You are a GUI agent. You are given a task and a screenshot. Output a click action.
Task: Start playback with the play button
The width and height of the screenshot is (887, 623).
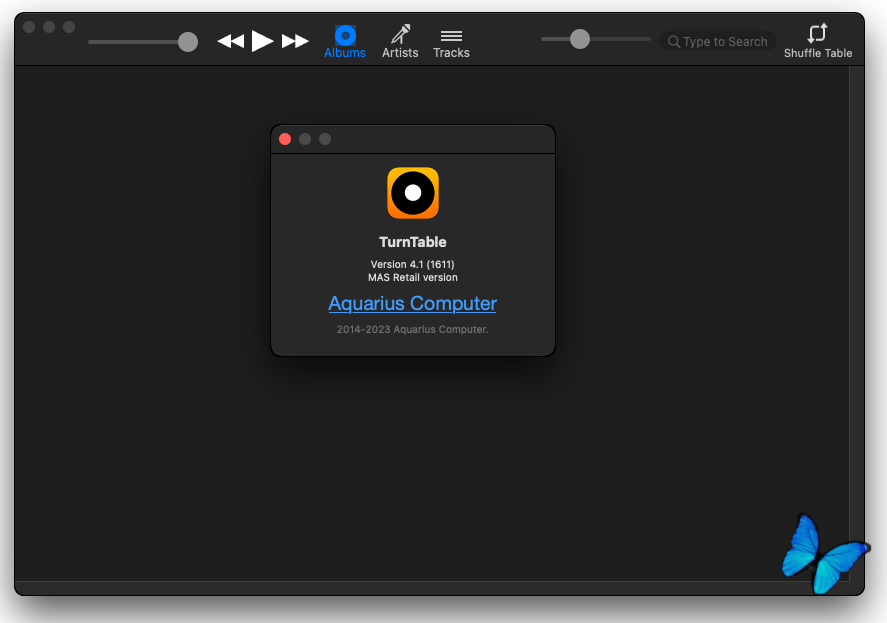pos(262,41)
